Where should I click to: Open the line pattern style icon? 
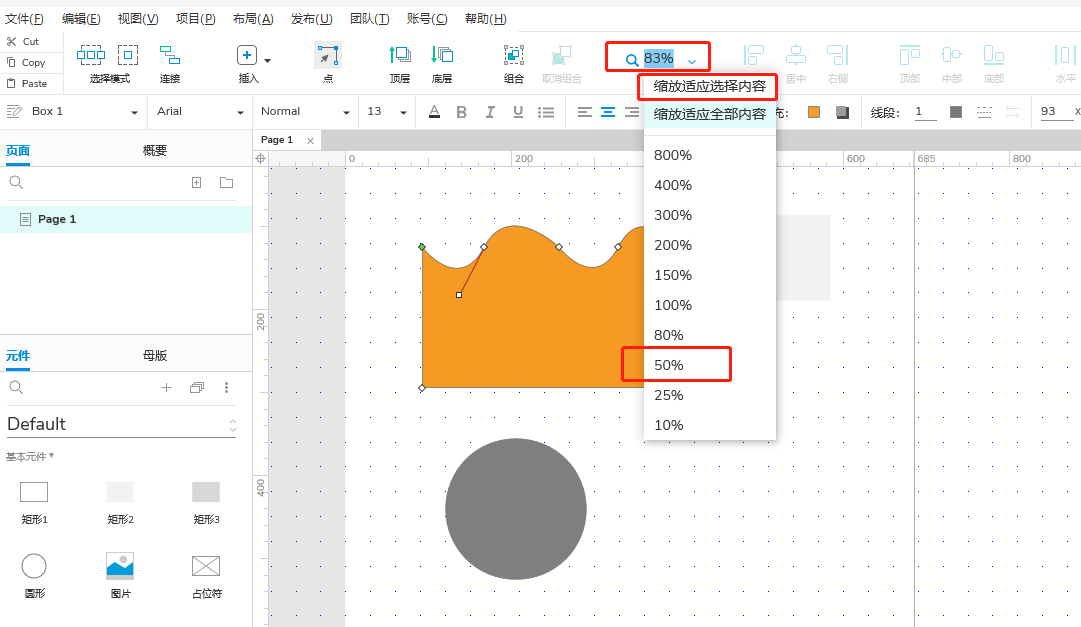[984, 112]
